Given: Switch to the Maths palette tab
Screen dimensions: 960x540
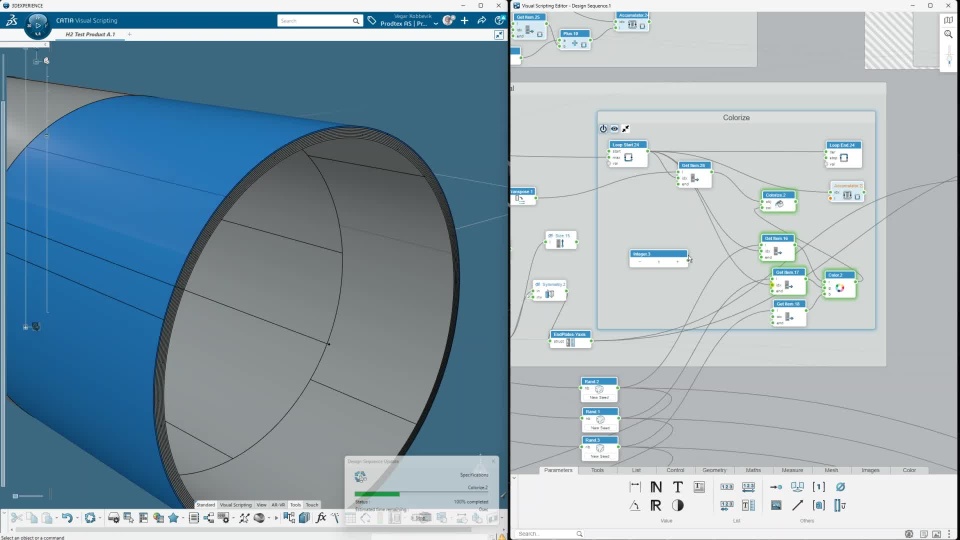Looking at the screenshot, I should (753, 470).
